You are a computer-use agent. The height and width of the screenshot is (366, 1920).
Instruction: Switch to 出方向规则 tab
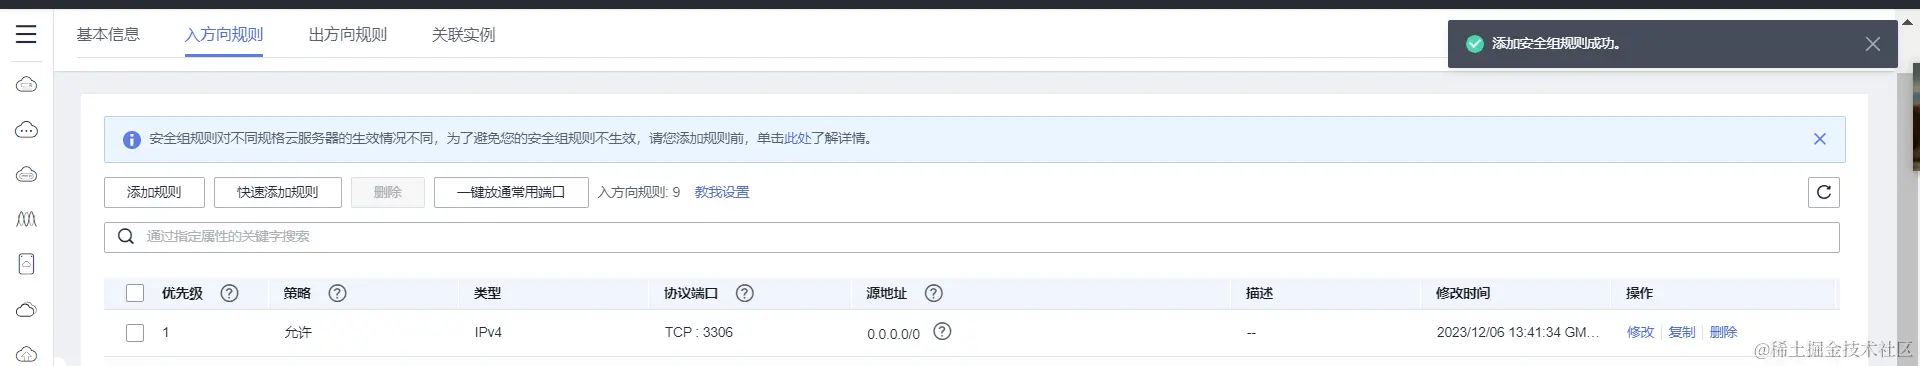pos(347,35)
